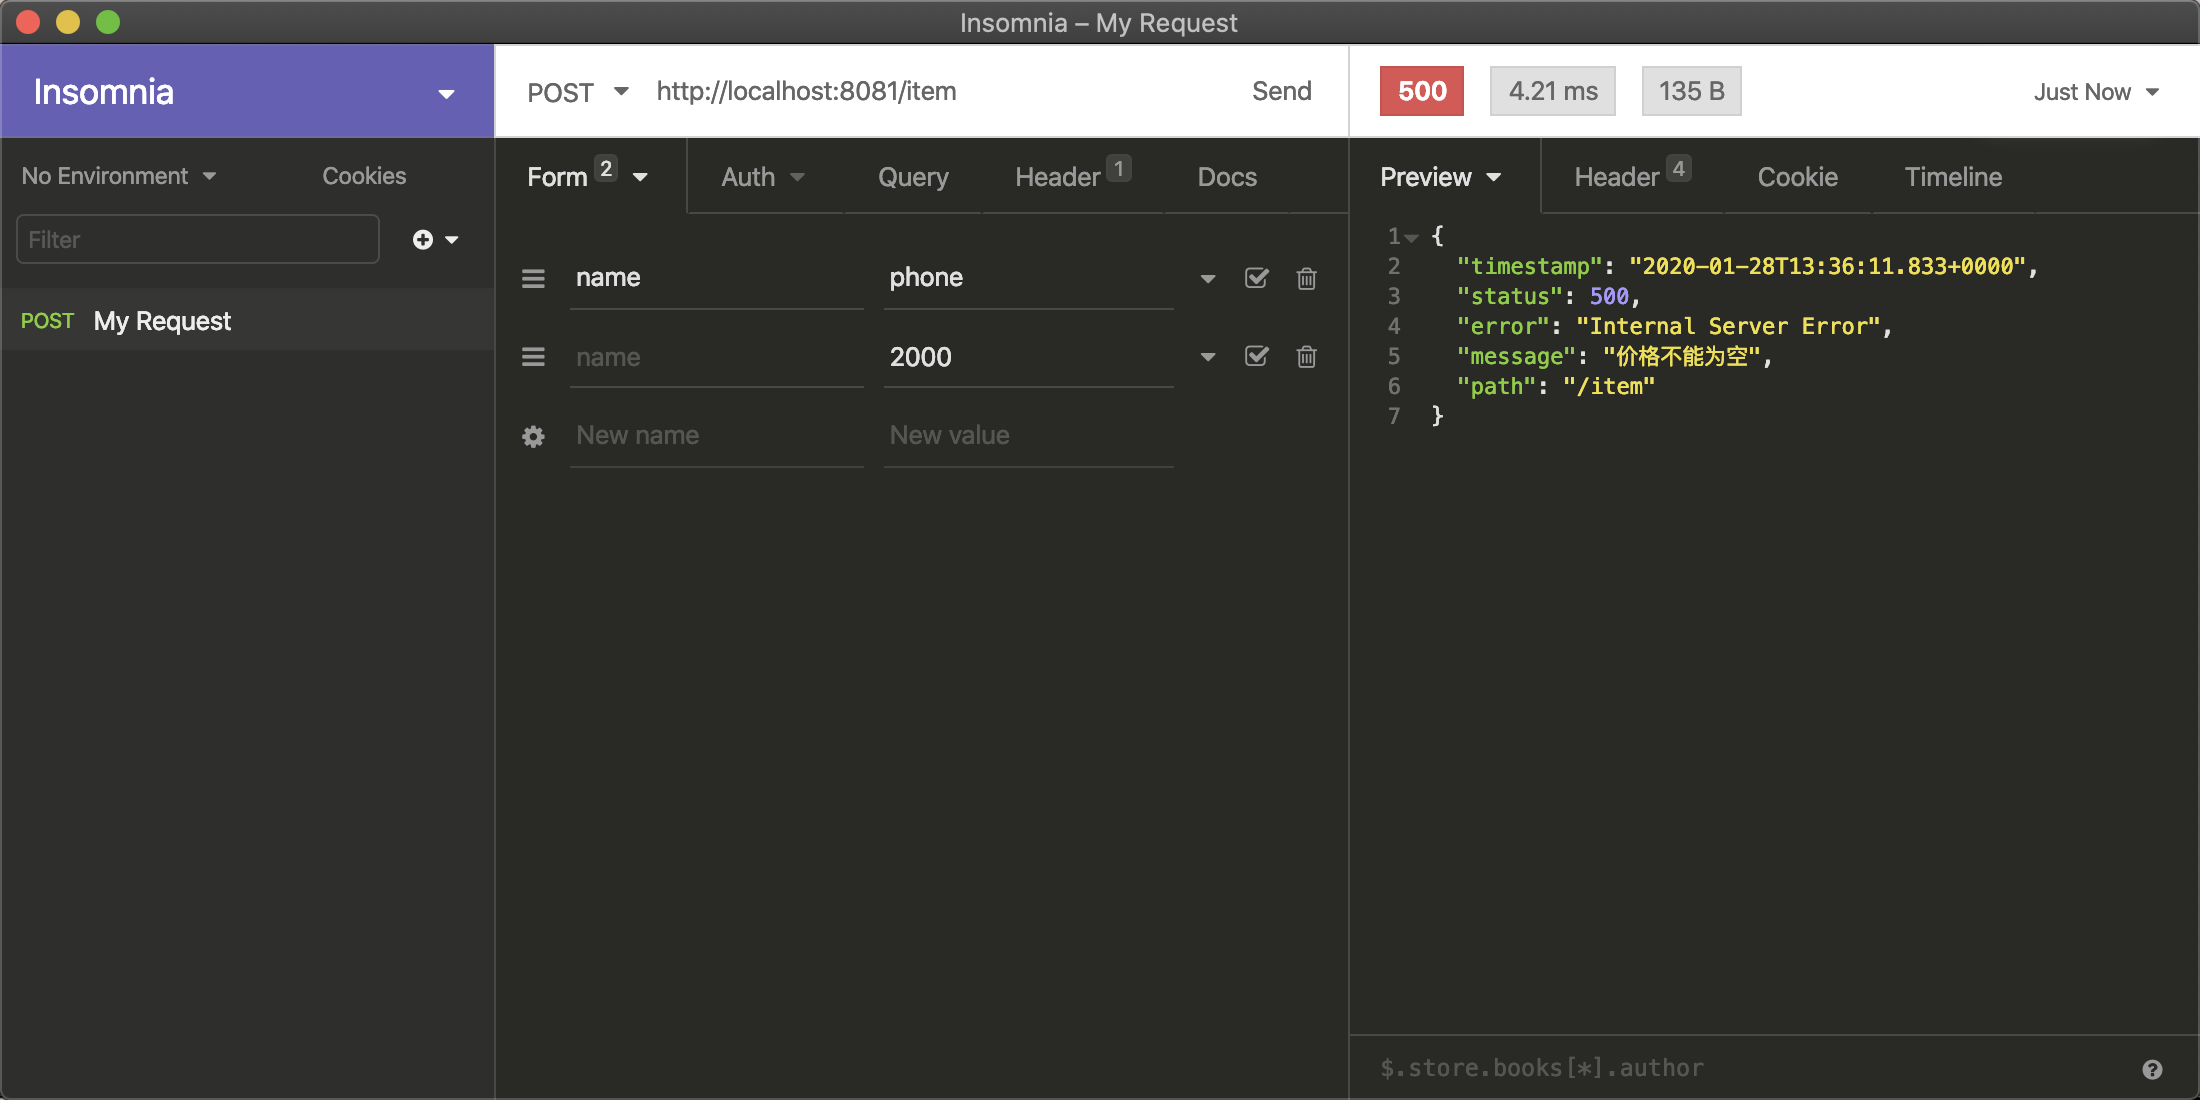Screen dimensions: 2200x1100
Task: Open the Just Now response history dropdown
Action: [x=2095, y=92]
